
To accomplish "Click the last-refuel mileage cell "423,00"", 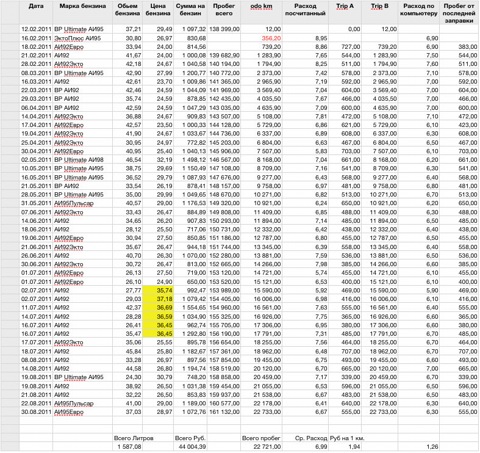I will (x=459, y=125).
